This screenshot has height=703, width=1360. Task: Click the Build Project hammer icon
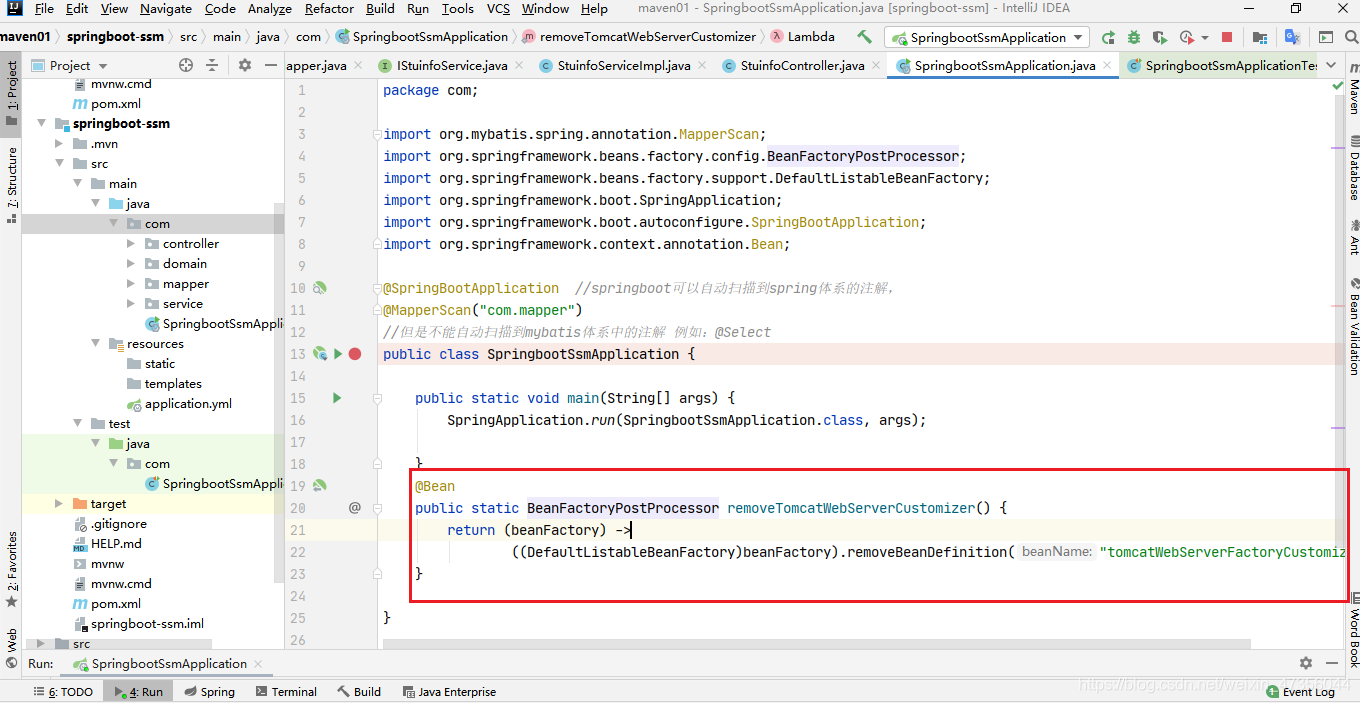click(x=865, y=37)
